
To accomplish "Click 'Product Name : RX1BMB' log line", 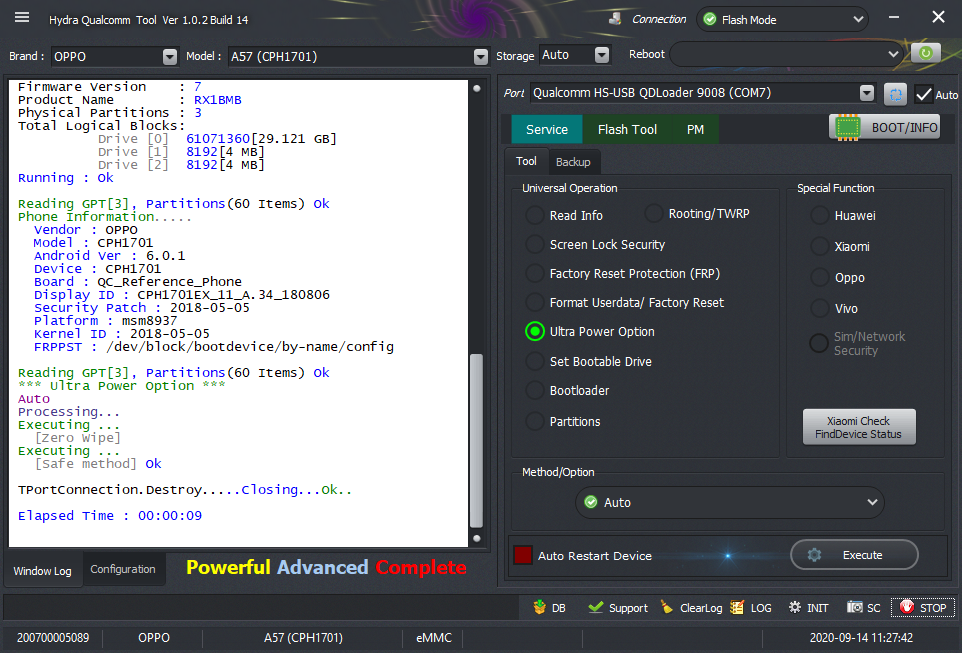I will (x=129, y=99).
